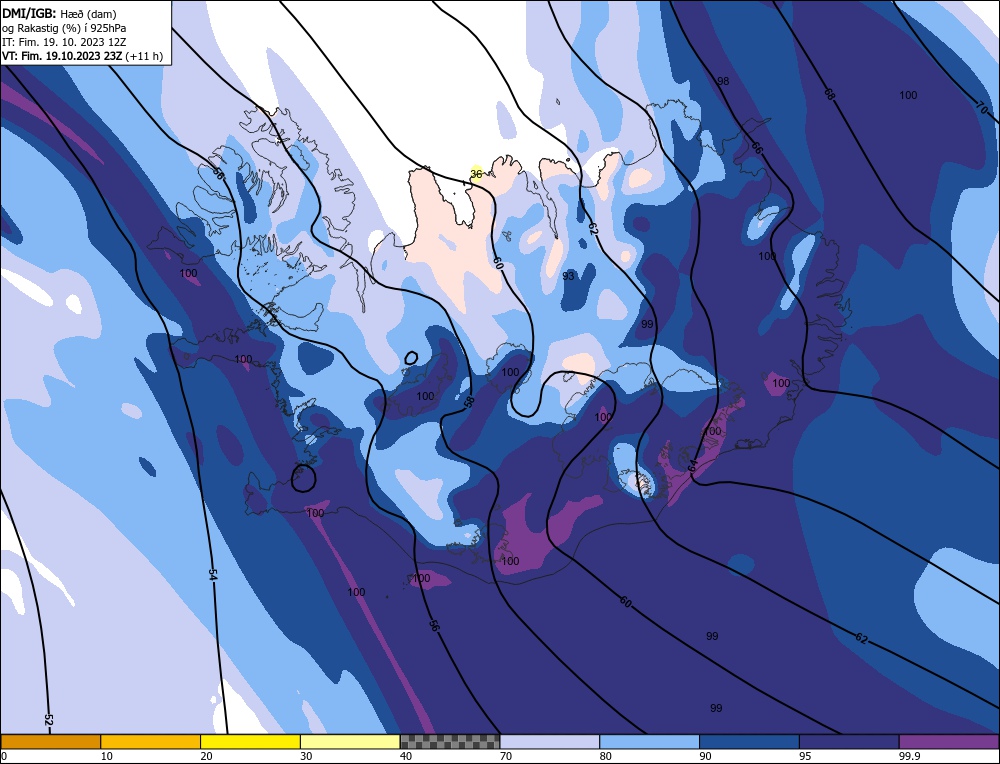Viewport: 1000px width, 764px height.
Task: Click the dark navy 95–99.9 legend swatch
Action: pos(849,741)
